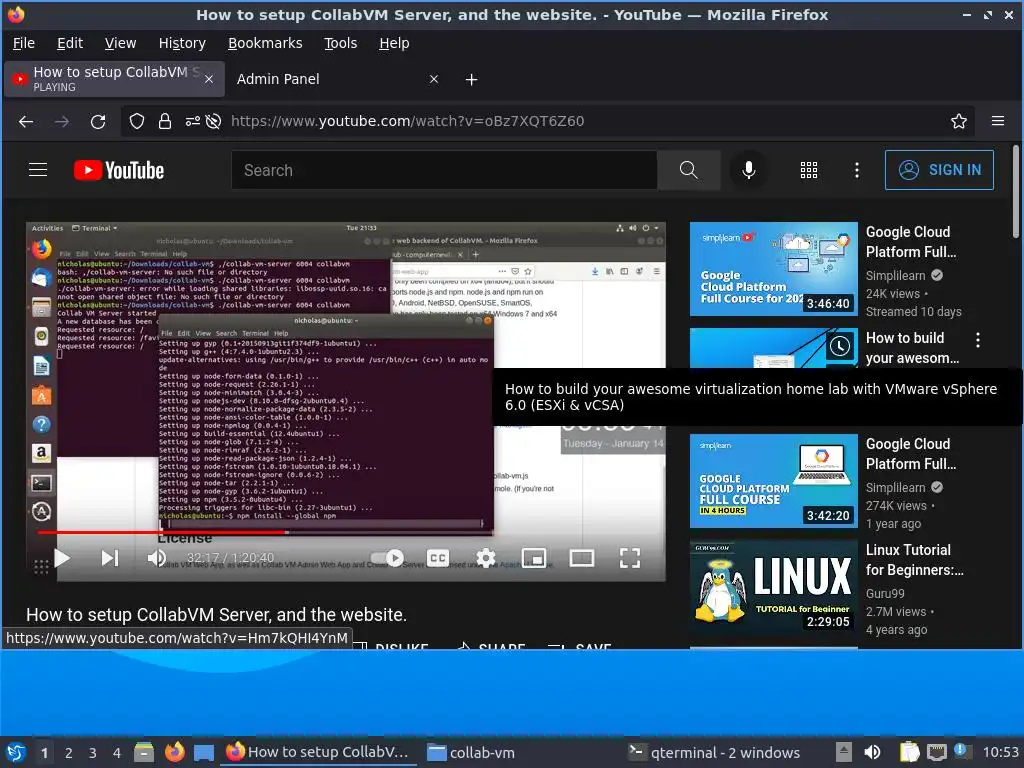Open the player settings gear
Screen dimensions: 1024x768
point(486,558)
